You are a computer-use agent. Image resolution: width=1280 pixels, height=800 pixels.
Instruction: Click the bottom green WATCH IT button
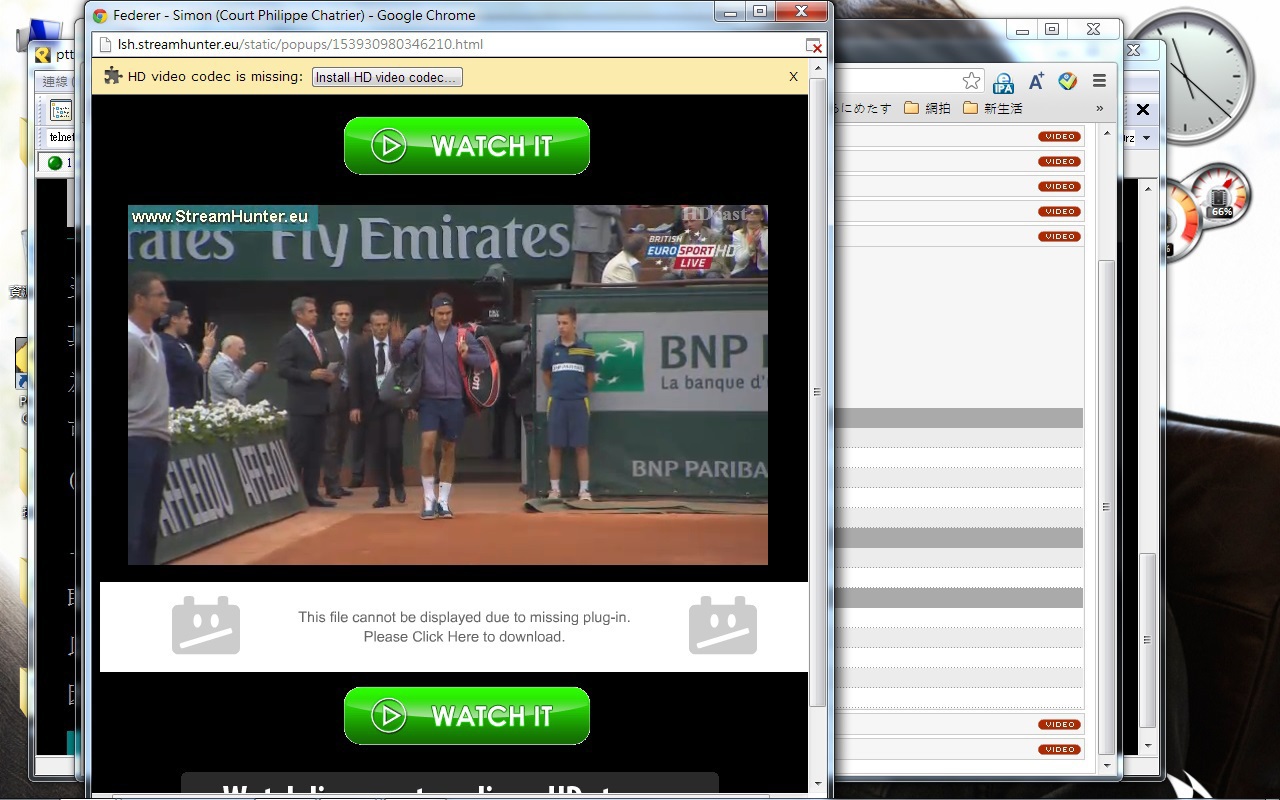467,716
